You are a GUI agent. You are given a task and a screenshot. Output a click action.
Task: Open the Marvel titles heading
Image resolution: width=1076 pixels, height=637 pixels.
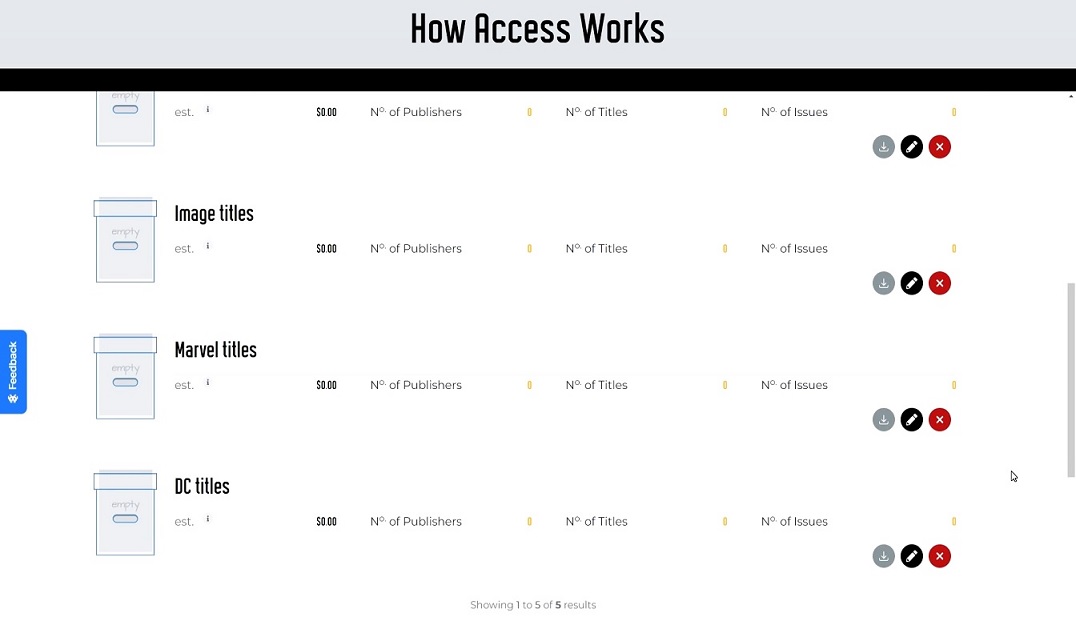215,350
